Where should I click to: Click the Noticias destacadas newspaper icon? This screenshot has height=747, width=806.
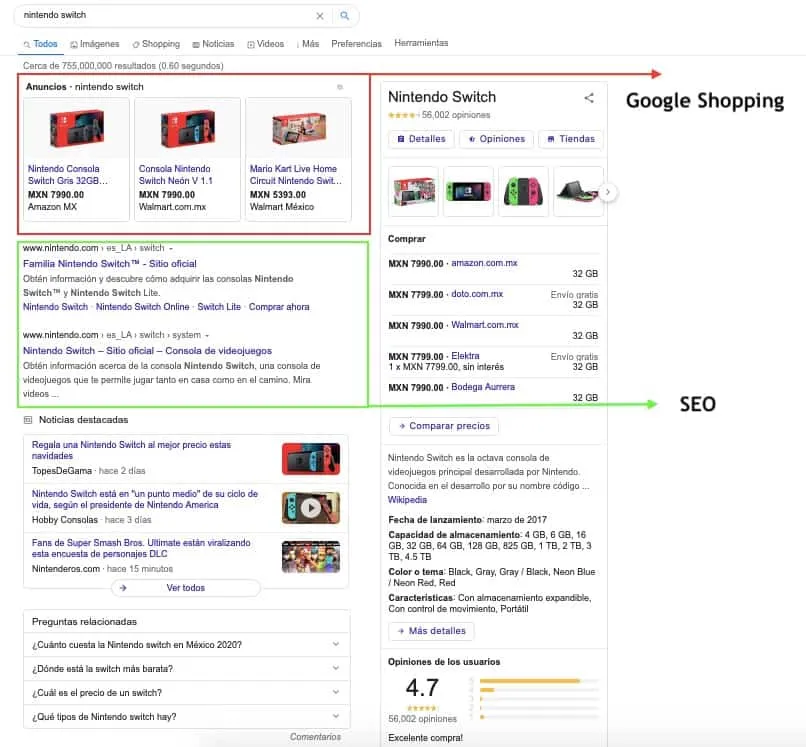[28, 420]
